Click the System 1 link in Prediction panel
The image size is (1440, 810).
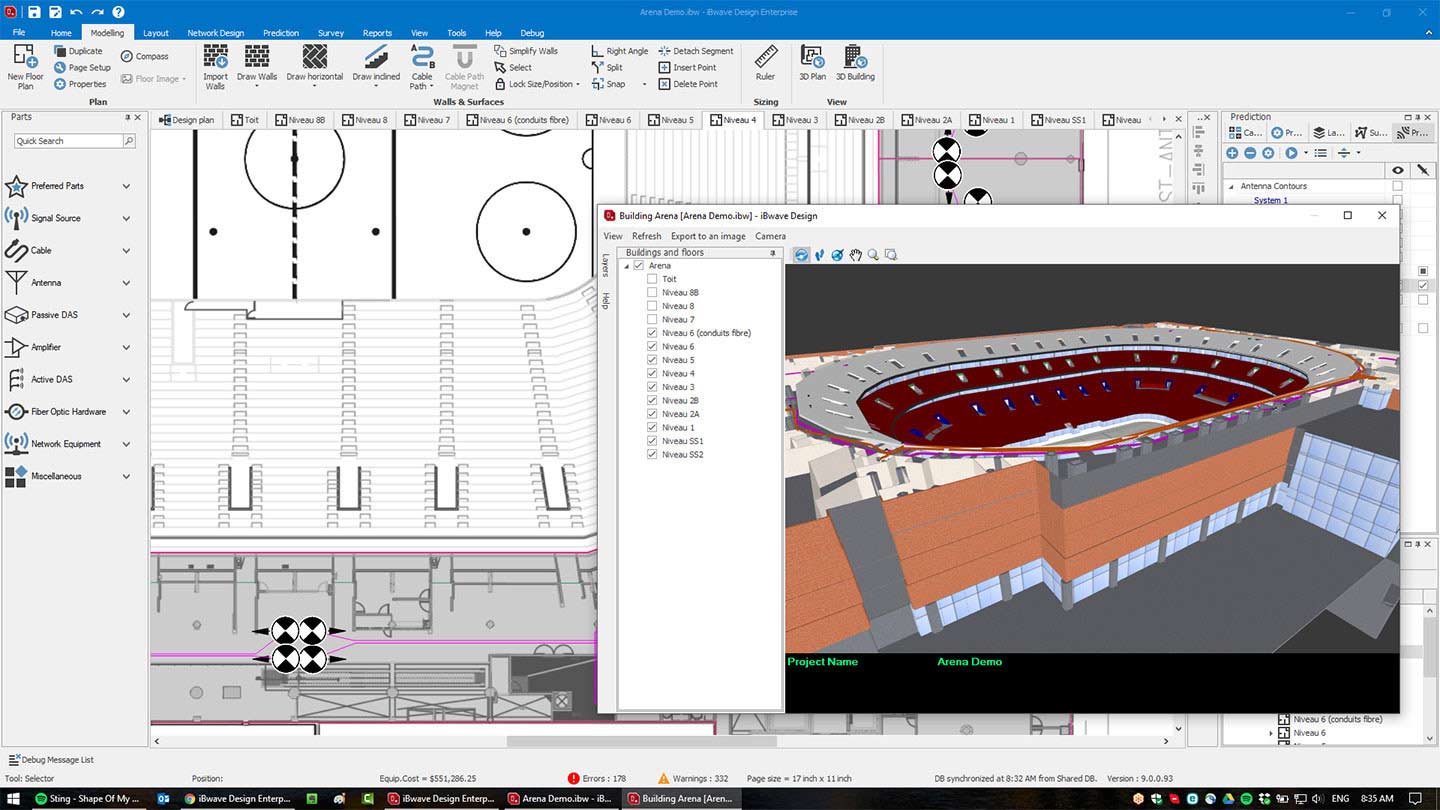click(x=1270, y=200)
